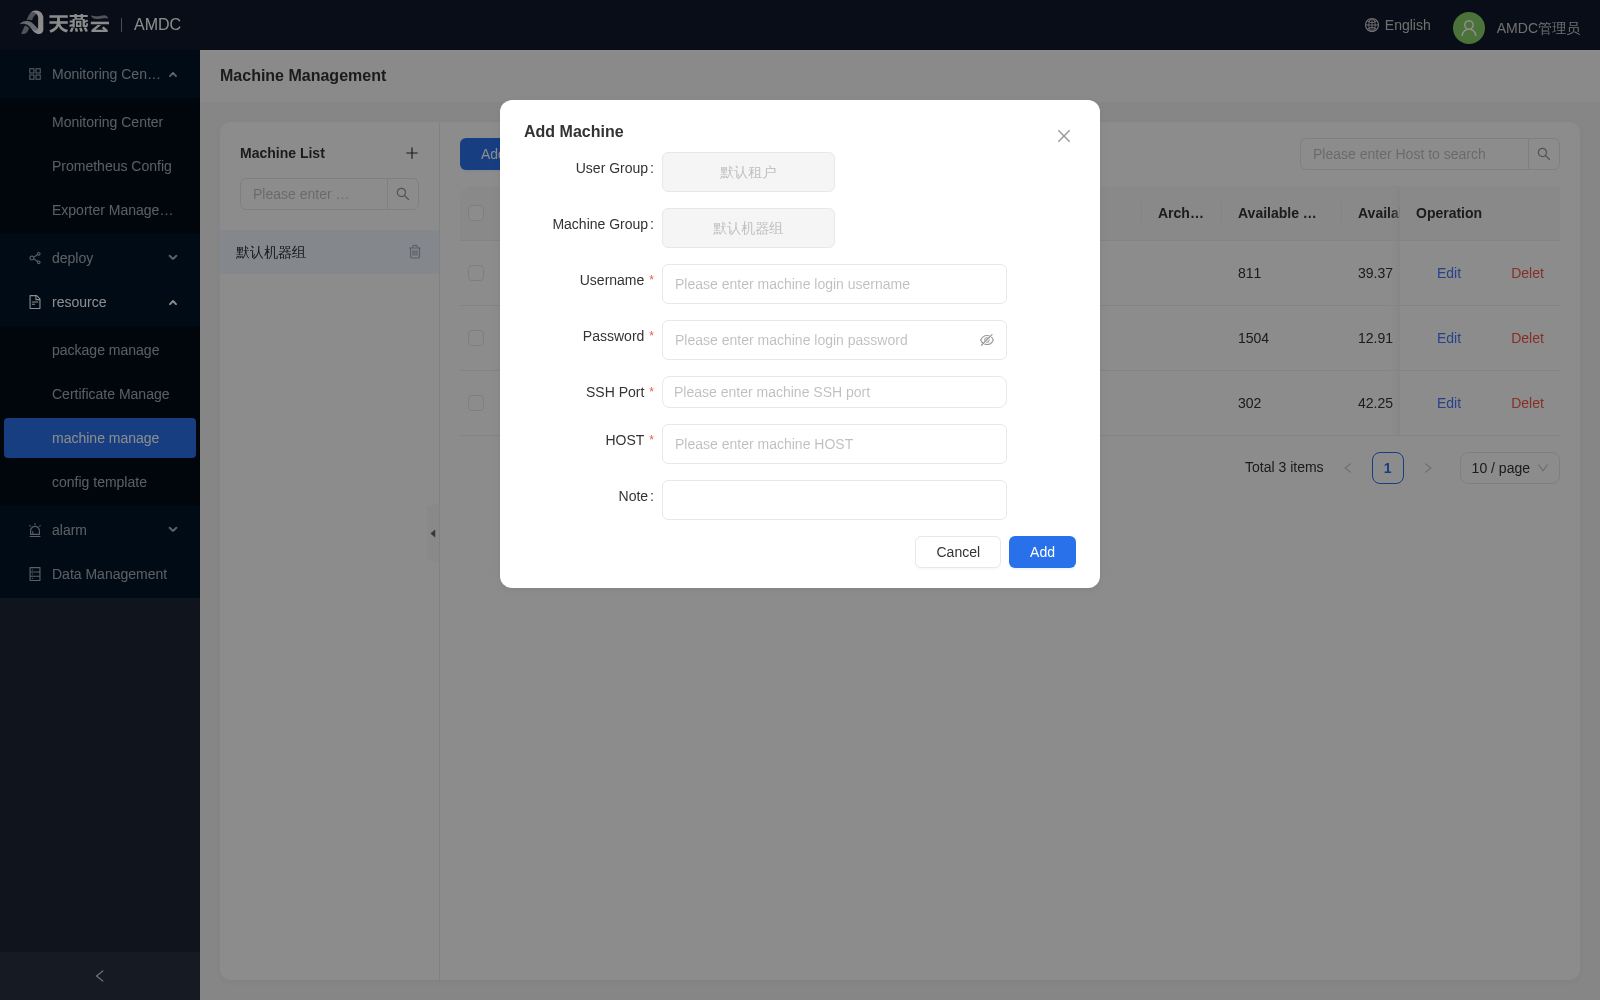The image size is (1600, 1000).
Task: Click the 天燕云 logo
Action: click(x=65, y=23)
